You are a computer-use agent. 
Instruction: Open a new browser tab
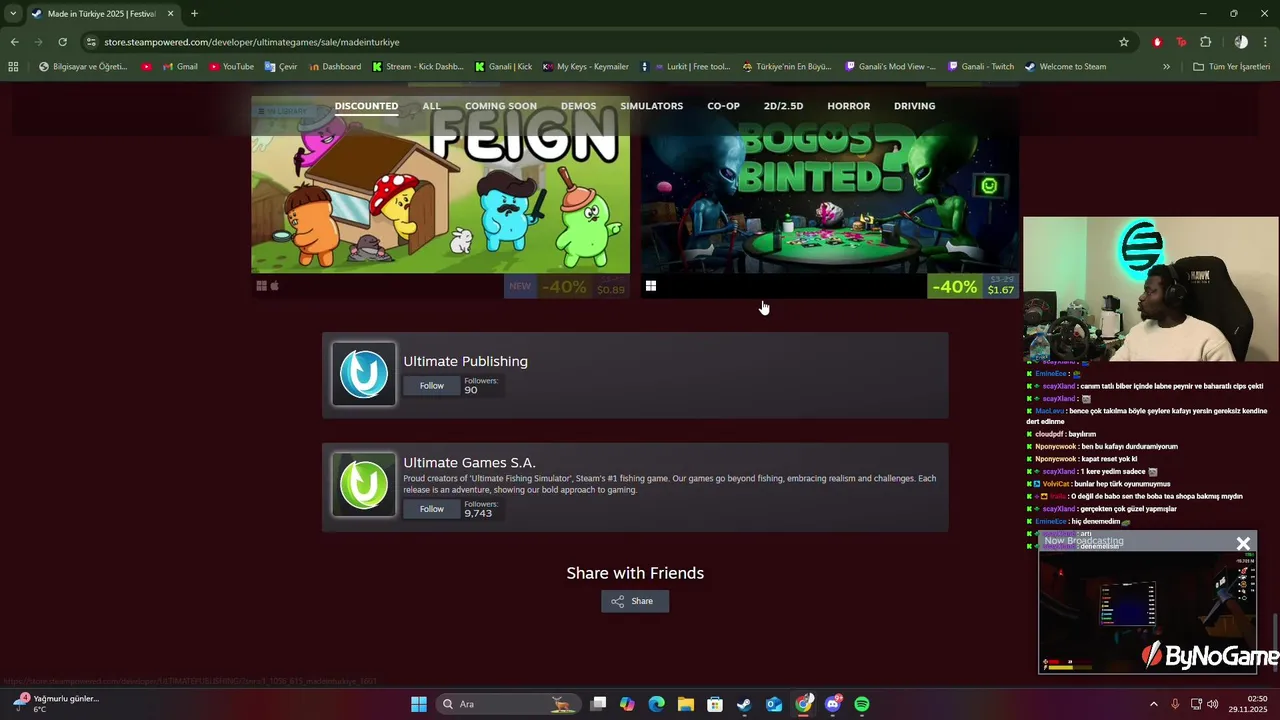(194, 14)
